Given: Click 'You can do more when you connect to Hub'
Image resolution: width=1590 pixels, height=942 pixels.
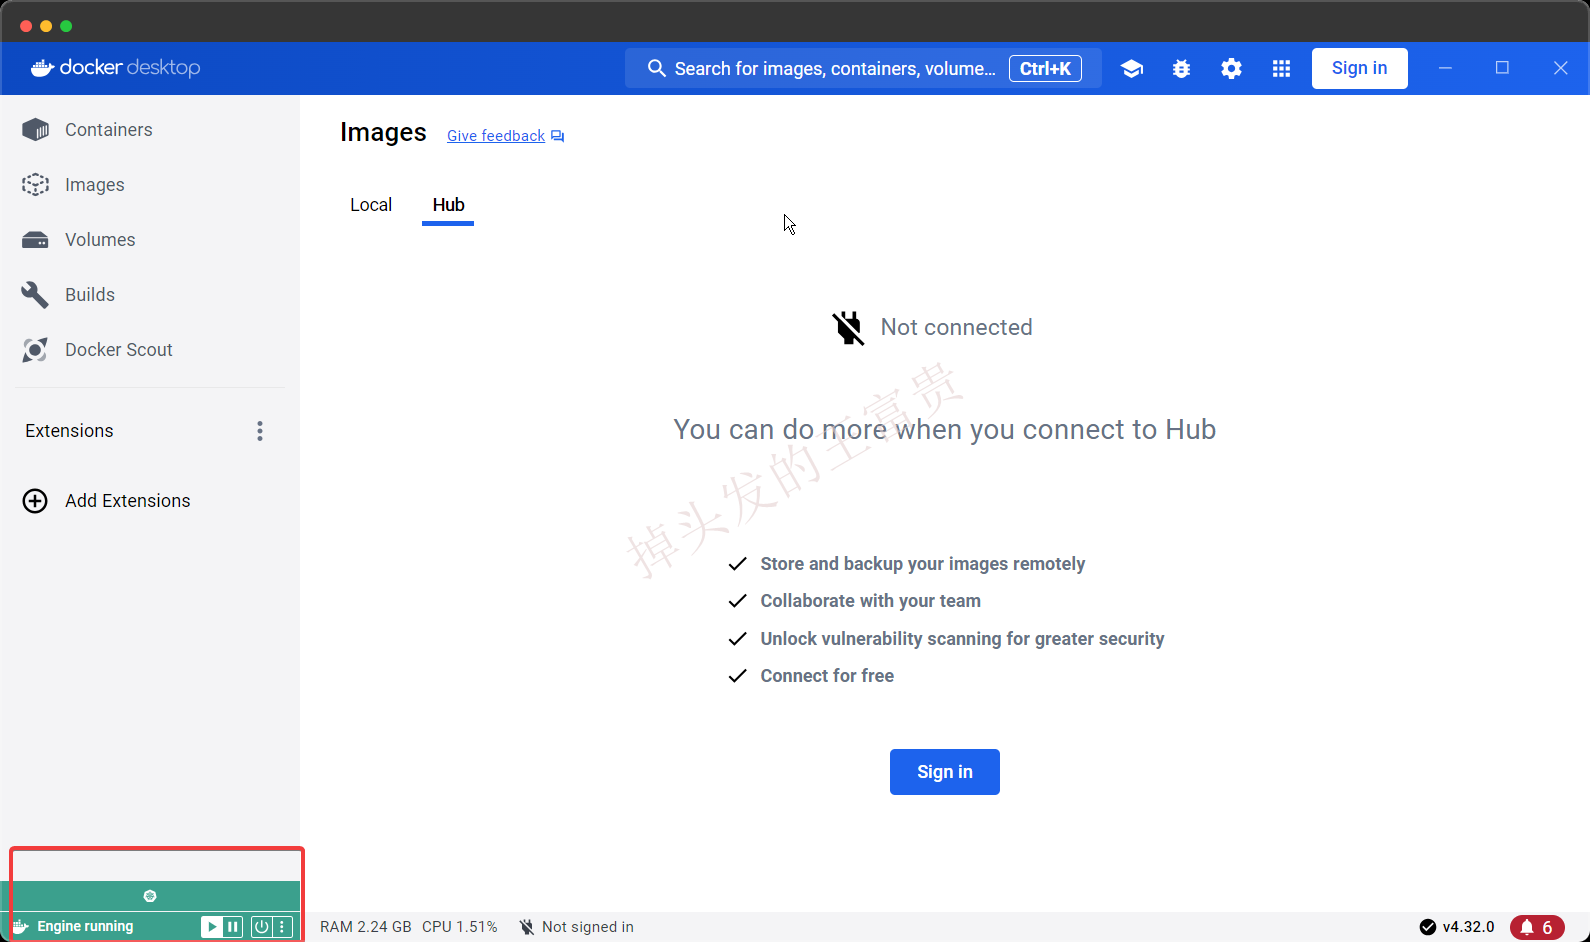Looking at the screenshot, I should [945, 430].
